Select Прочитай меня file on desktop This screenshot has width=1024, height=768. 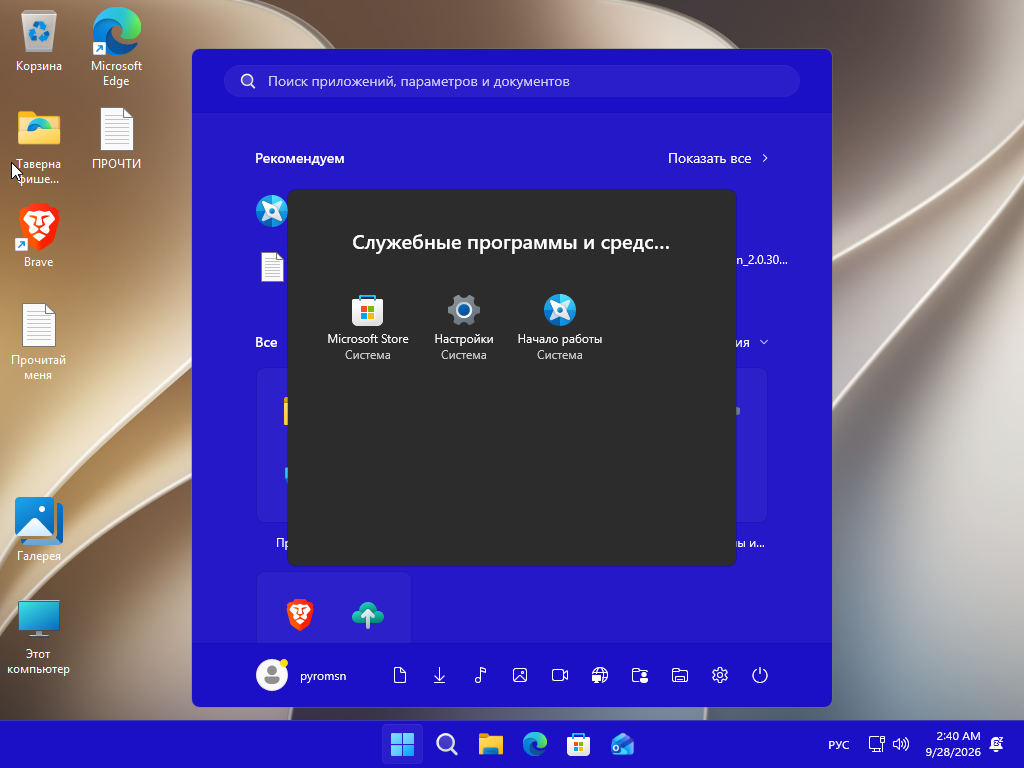pyautogui.click(x=39, y=342)
